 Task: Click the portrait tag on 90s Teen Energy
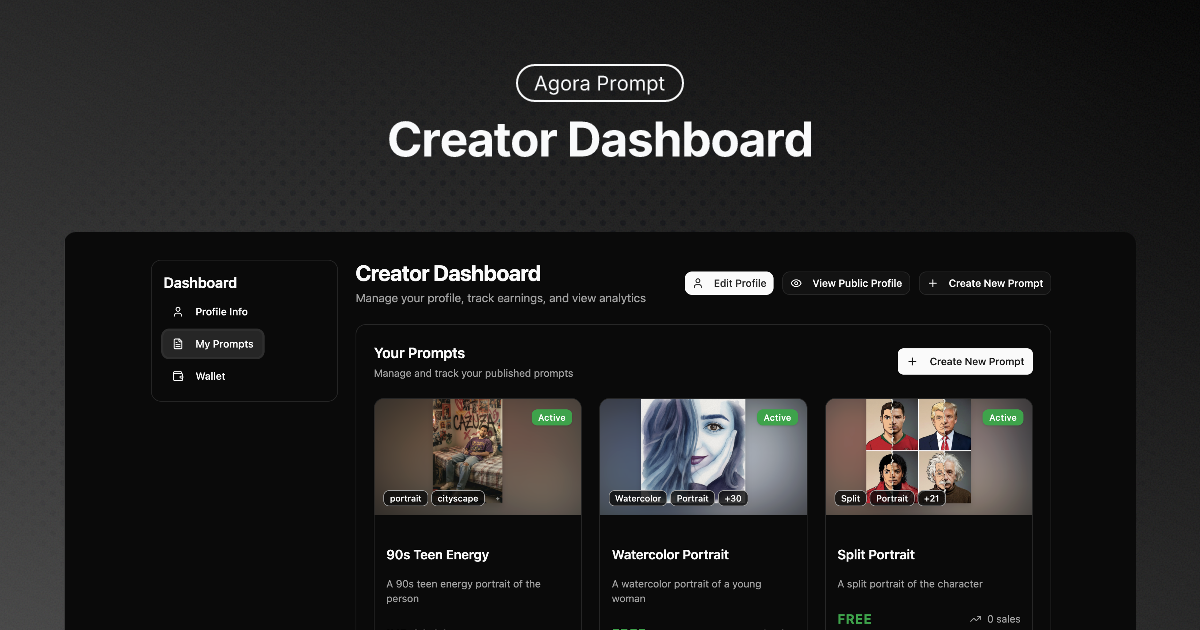(x=406, y=498)
